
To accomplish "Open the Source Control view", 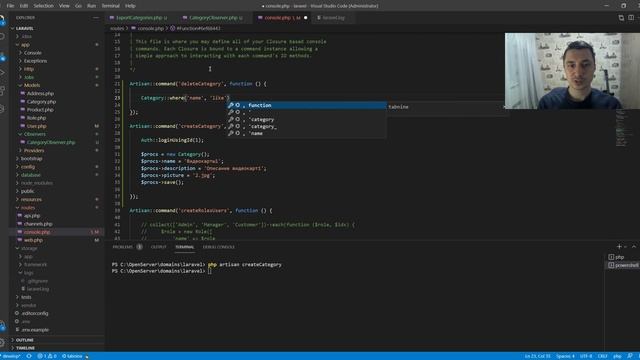I will click(2, 56).
